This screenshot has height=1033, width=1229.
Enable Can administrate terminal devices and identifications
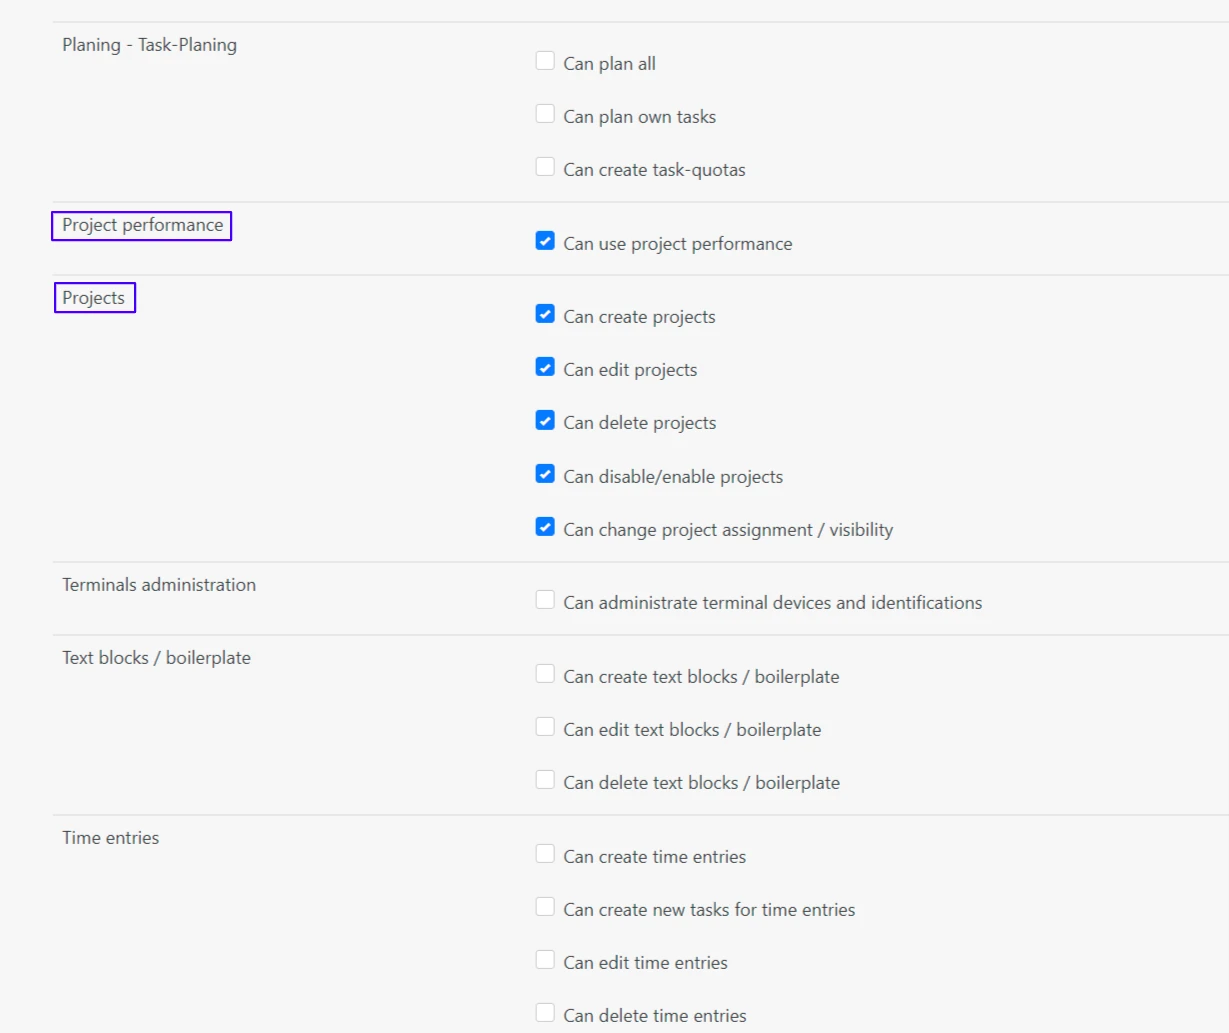coord(545,600)
